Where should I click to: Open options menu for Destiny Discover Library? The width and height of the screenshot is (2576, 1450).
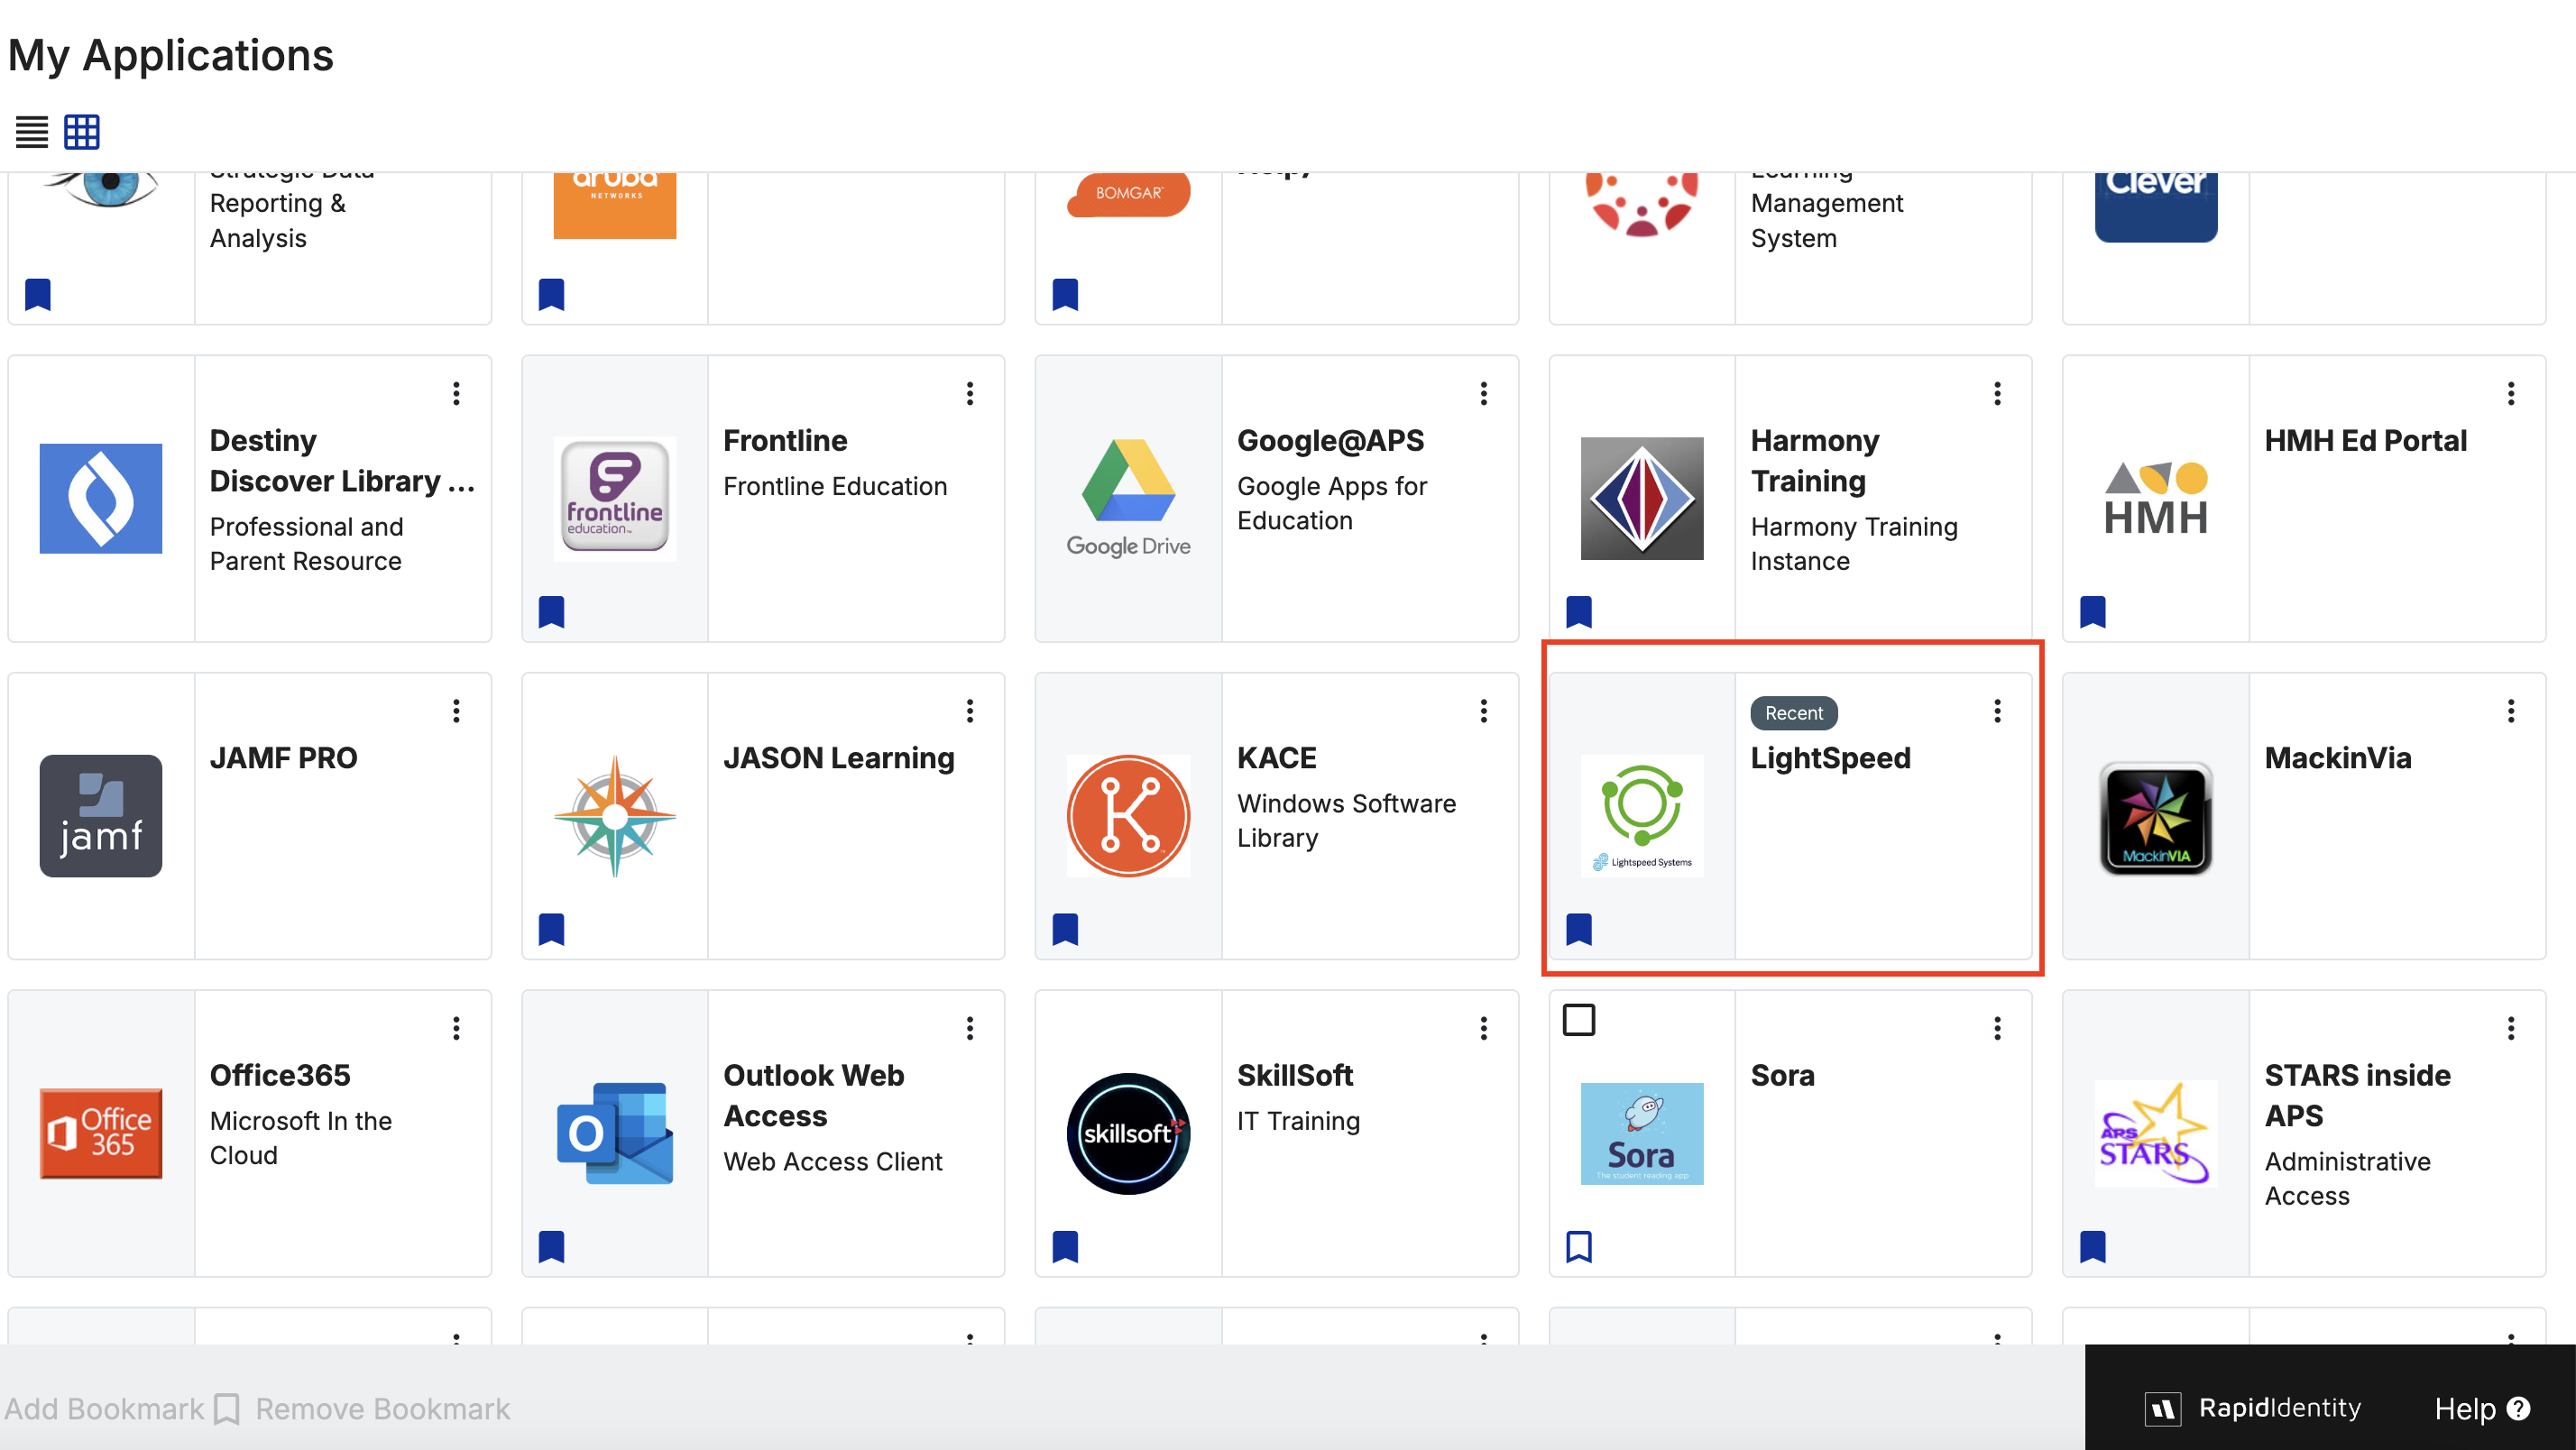[456, 393]
